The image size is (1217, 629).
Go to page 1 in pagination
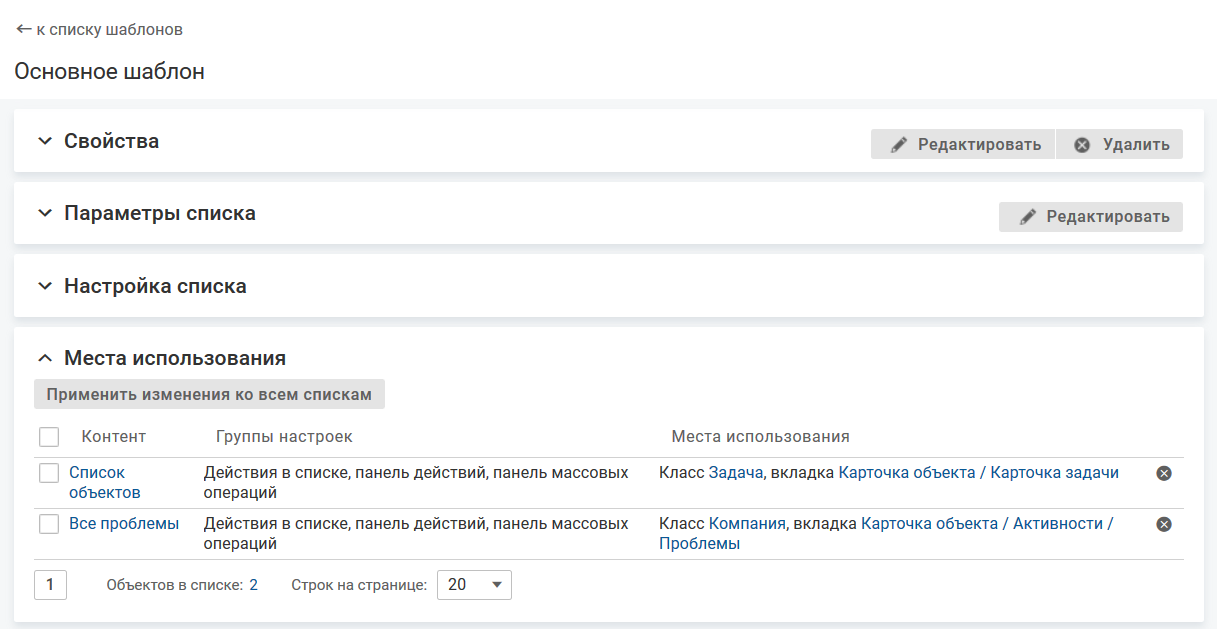pyautogui.click(x=50, y=585)
